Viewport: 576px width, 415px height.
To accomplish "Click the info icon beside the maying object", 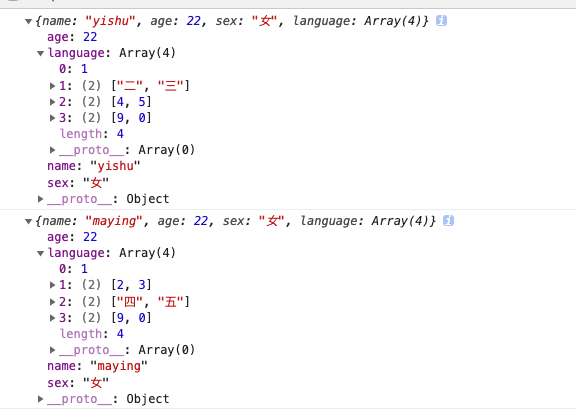I will pyautogui.click(x=448, y=221).
